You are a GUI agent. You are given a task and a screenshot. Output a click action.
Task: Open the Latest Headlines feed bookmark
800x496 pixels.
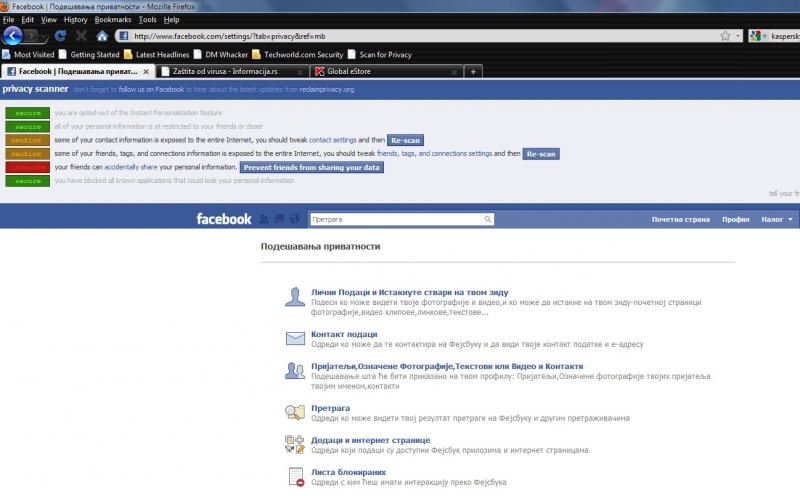point(157,54)
